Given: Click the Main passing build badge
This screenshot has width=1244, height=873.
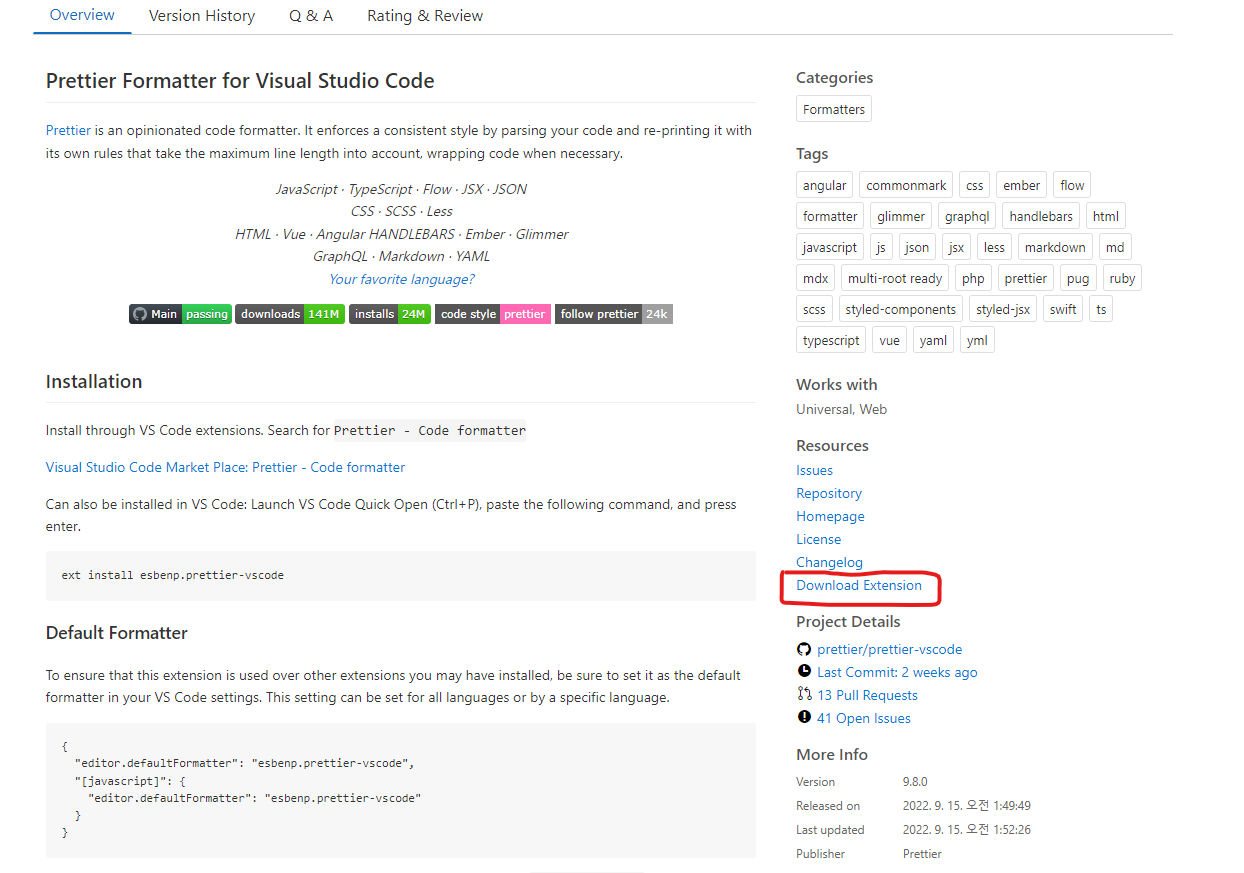Looking at the screenshot, I should click(x=179, y=313).
